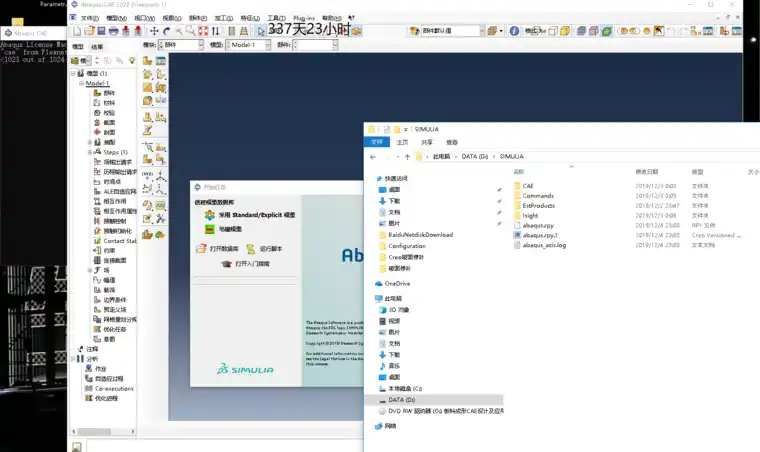Click the Create Standard/Explicit model icon
760x452 pixels.
(x=209, y=215)
